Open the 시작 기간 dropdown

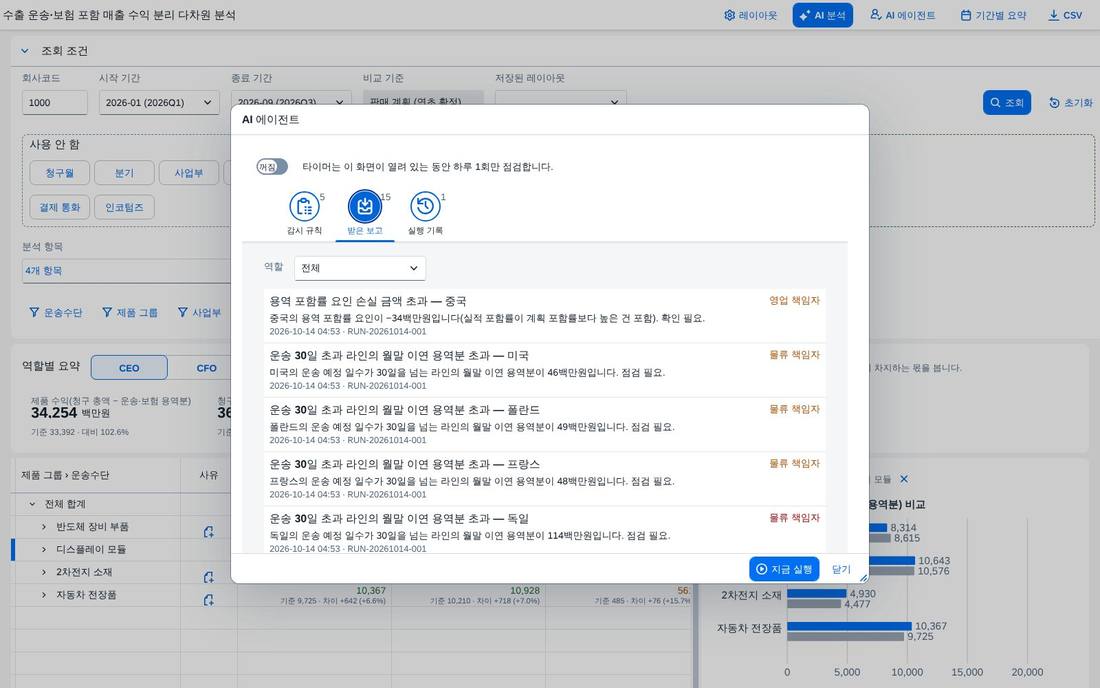(x=159, y=102)
